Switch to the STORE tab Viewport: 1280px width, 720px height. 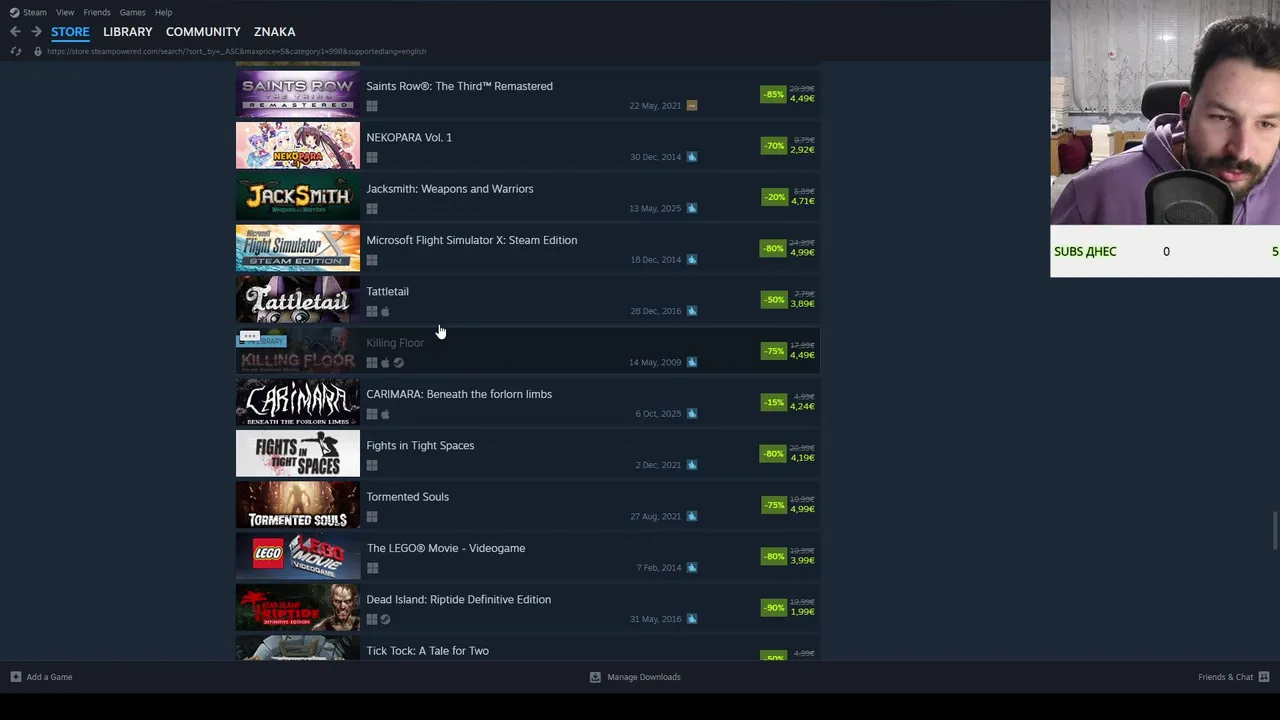[70, 32]
